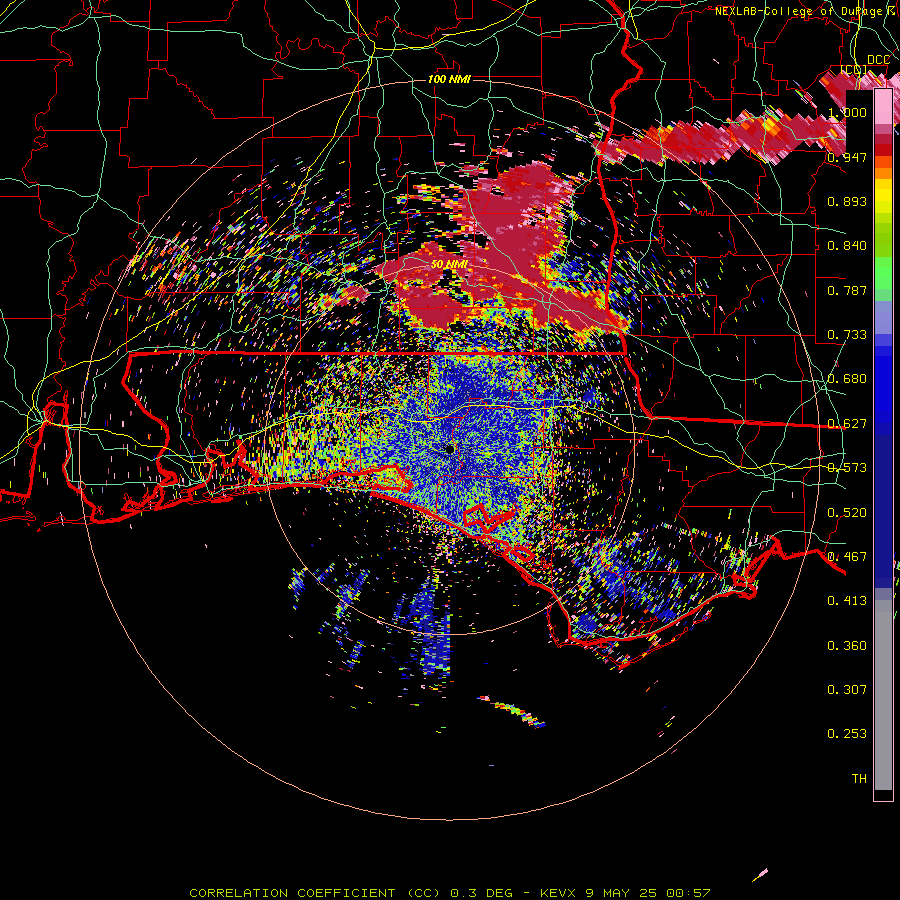Select the 0.680 scale value
The height and width of the screenshot is (900, 900).
tap(847, 379)
